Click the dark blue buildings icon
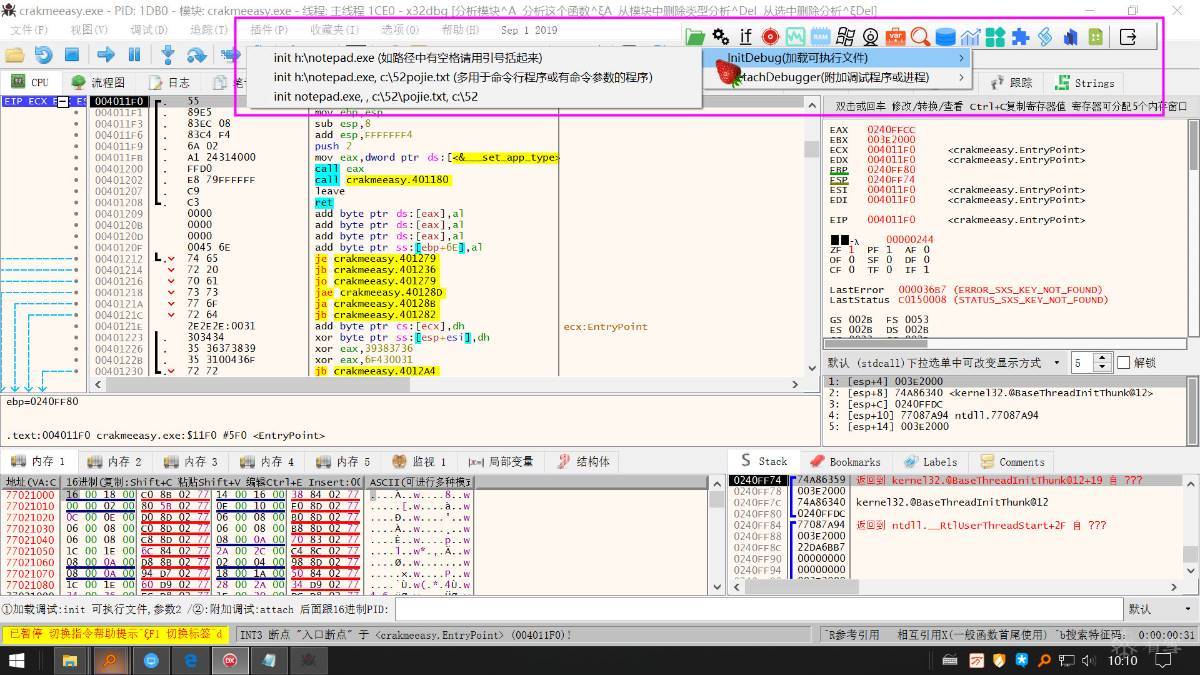This screenshot has height=675, width=1200. 1070,37
